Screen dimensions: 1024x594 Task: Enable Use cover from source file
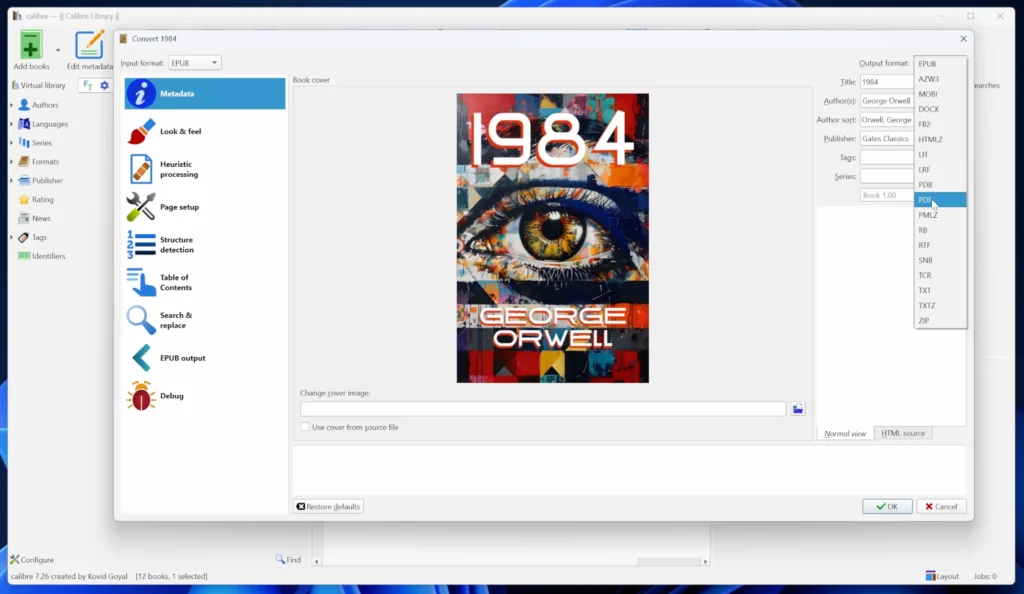pos(305,427)
